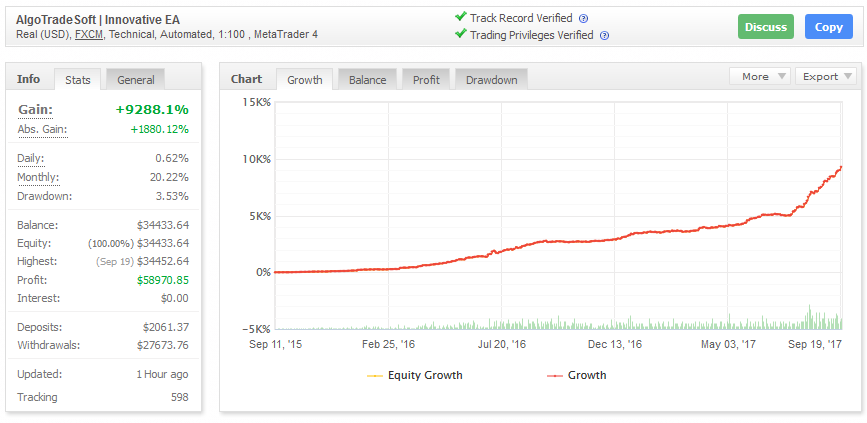Image resolution: width=867 pixels, height=423 pixels.
Task: Select the Stats tab
Action: coord(77,80)
